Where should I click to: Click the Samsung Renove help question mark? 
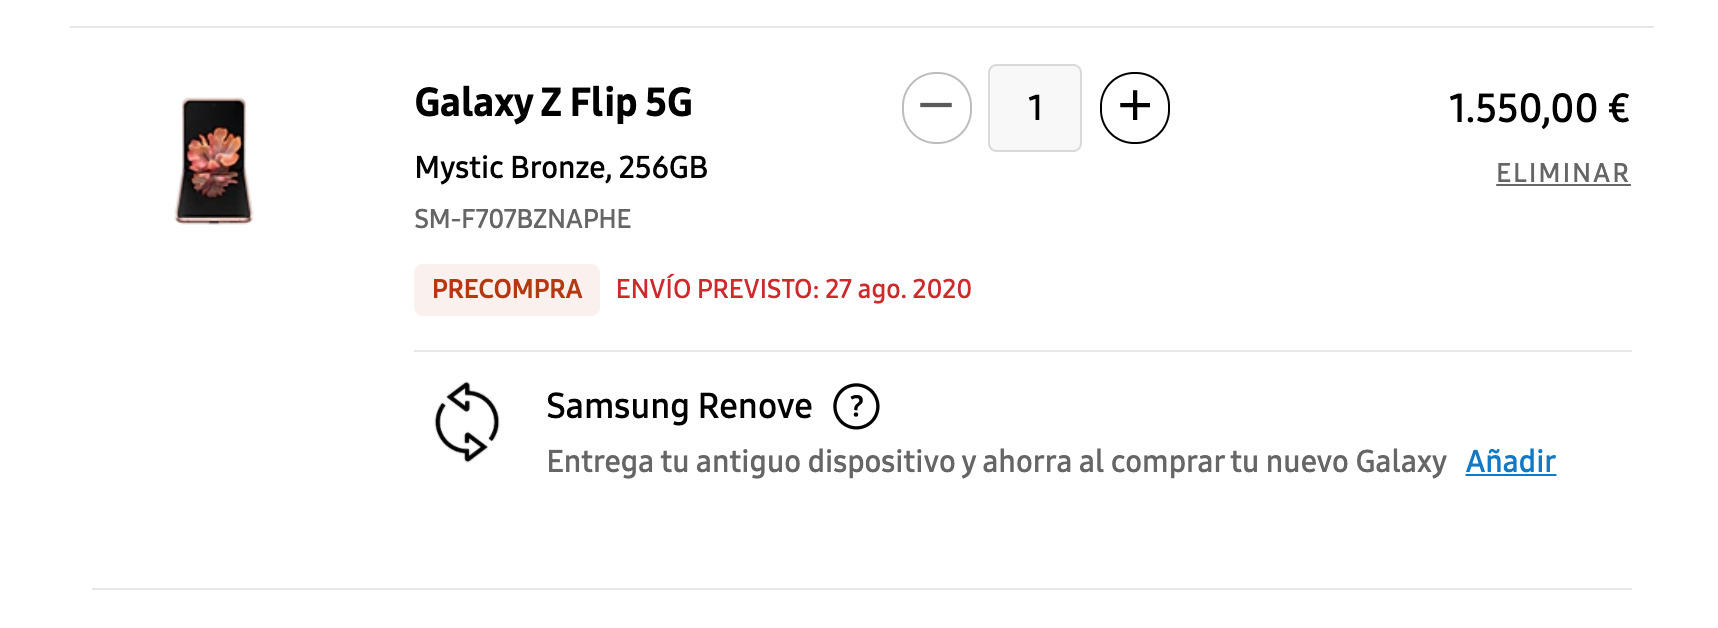[x=856, y=407]
